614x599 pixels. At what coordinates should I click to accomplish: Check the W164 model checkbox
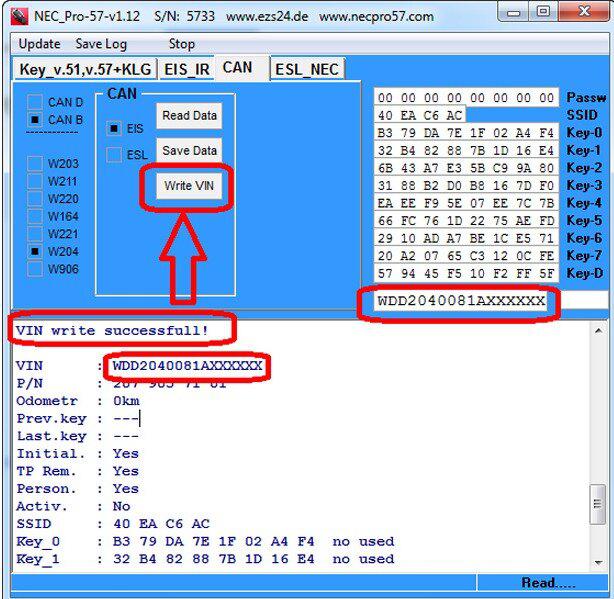click(35, 216)
